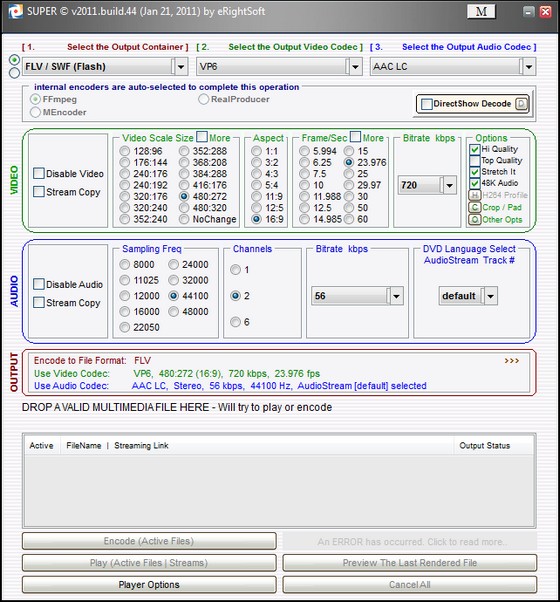Click the SUPER app logo icon
This screenshot has width=560, height=602.
15,12
